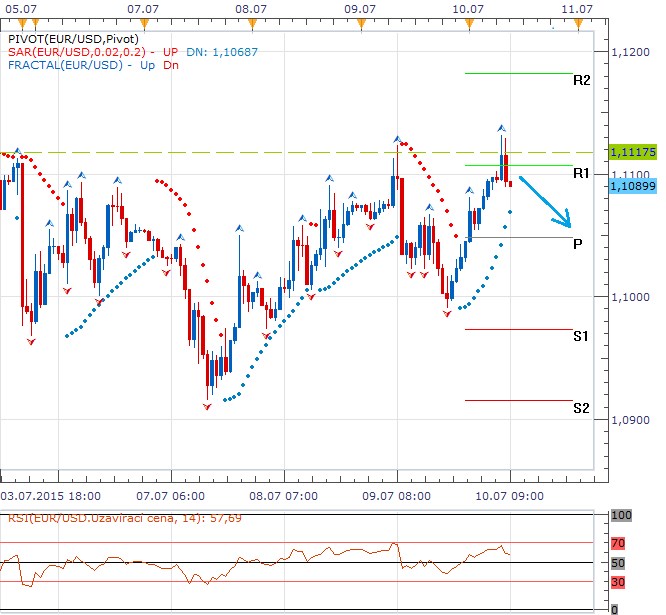The width and height of the screenshot is (666, 615).
Task: Click the 1,11175 green price tag
Action: coord(633,152)
